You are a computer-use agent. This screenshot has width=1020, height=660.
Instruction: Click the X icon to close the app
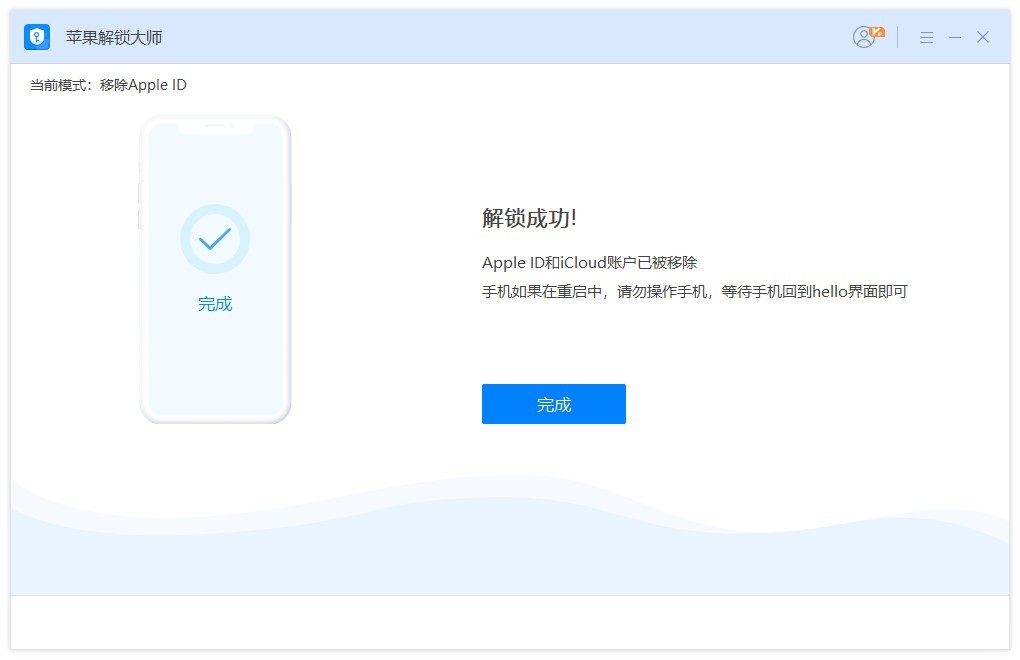tap(982, 37)
